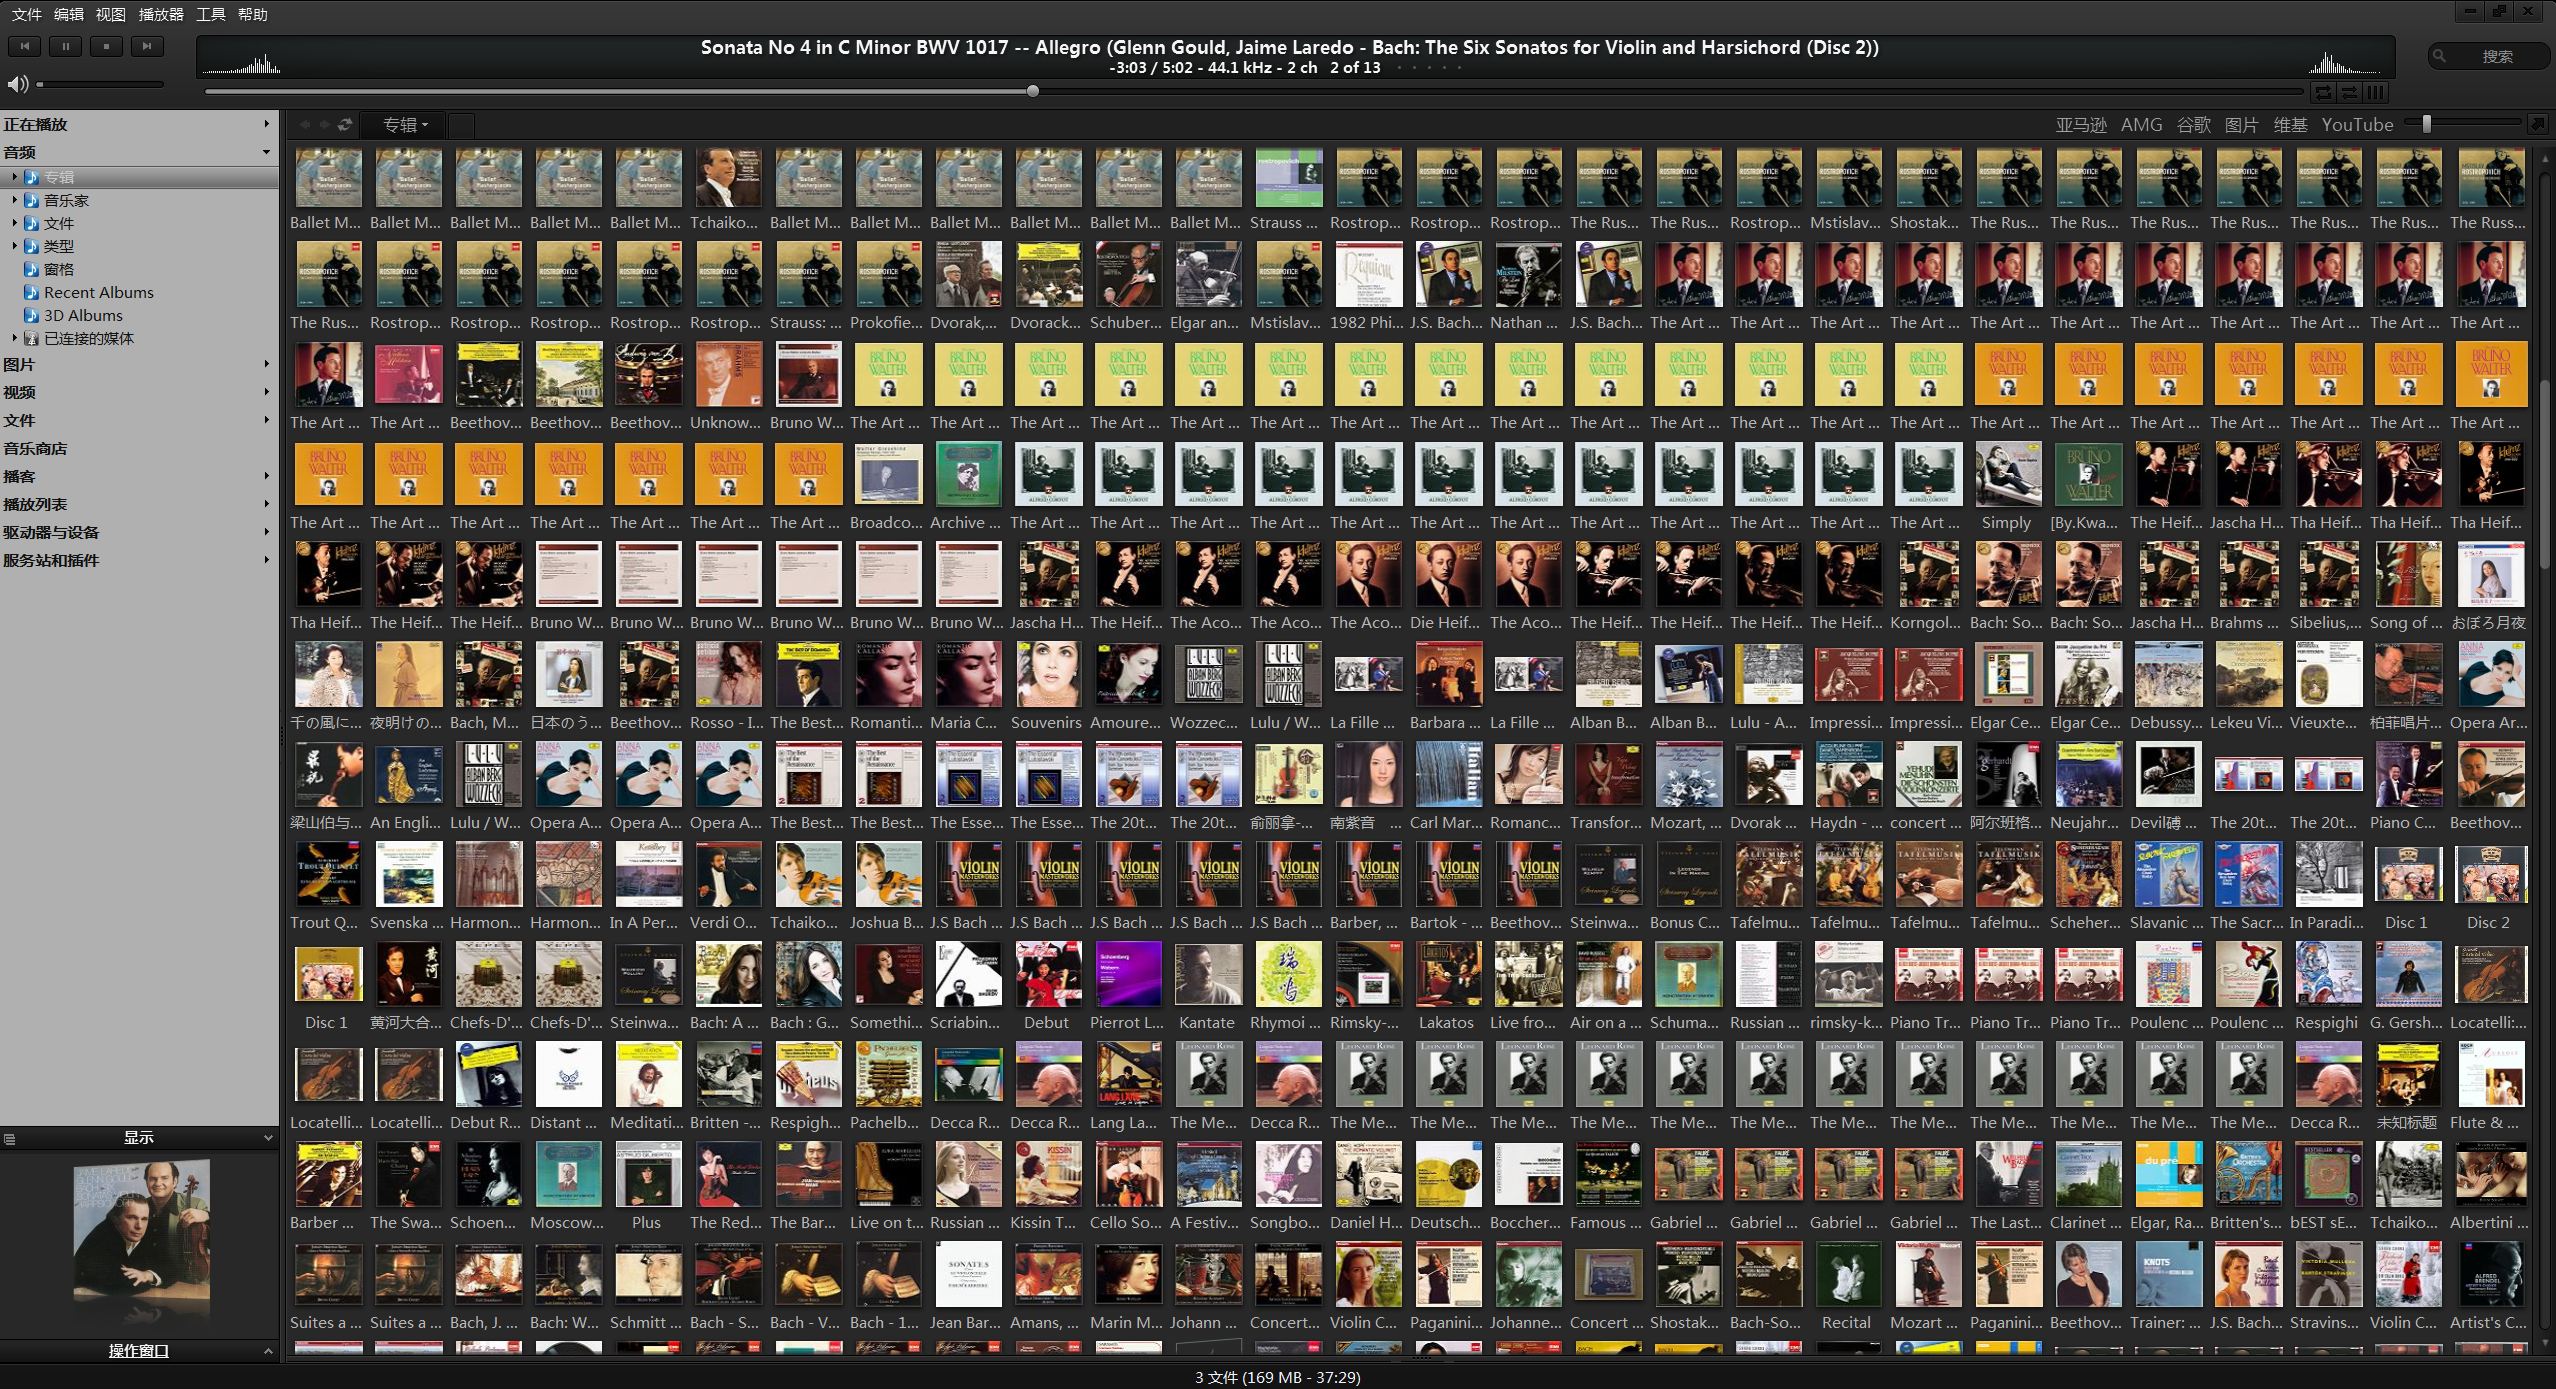
Task: Toggle repeat playback mode
Action: pyautogui.click(x=2323, y=92)
